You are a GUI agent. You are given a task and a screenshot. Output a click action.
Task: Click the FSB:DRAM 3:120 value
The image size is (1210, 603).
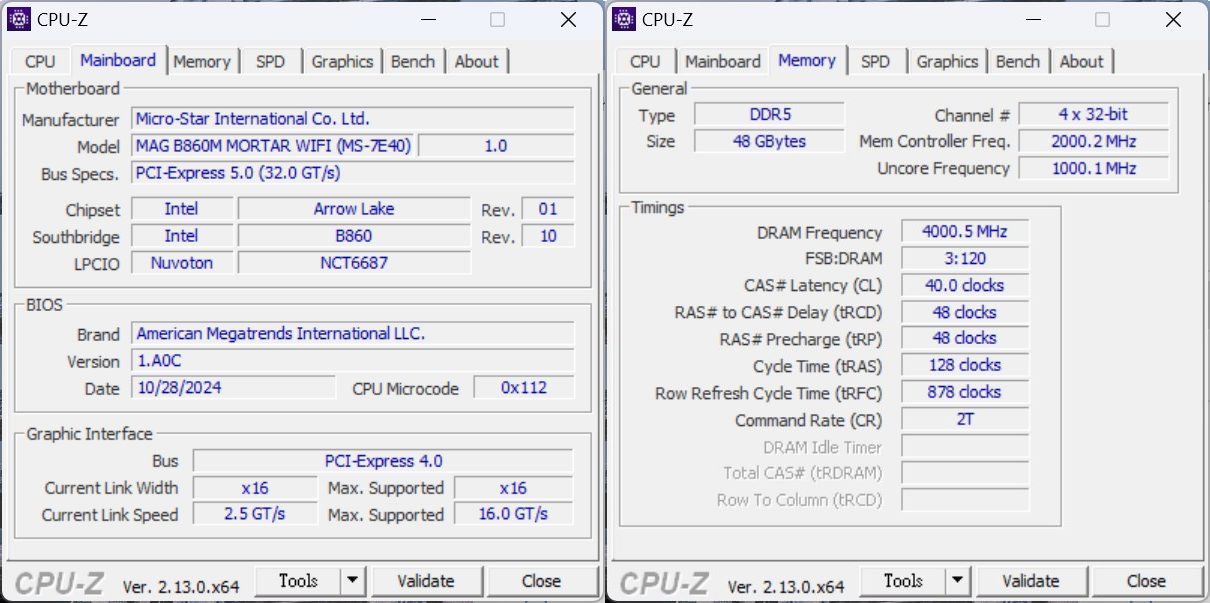964,259
